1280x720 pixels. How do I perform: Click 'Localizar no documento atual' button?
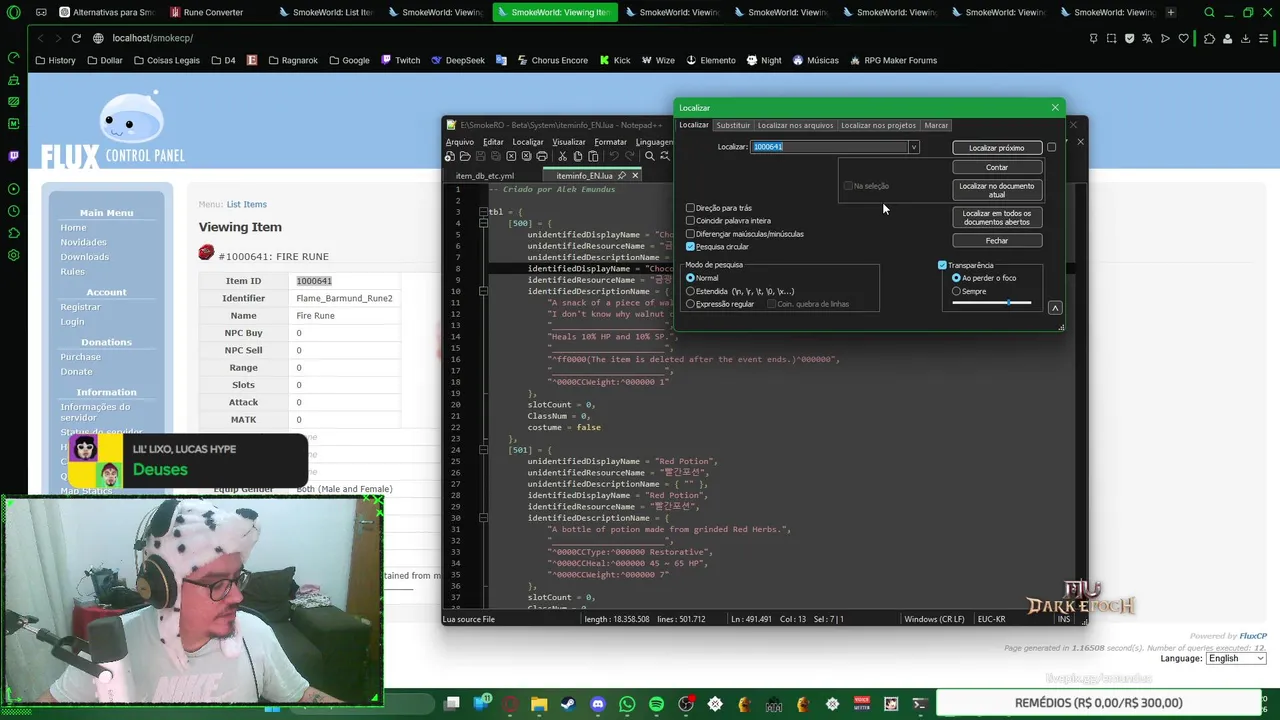coord(997,190)
